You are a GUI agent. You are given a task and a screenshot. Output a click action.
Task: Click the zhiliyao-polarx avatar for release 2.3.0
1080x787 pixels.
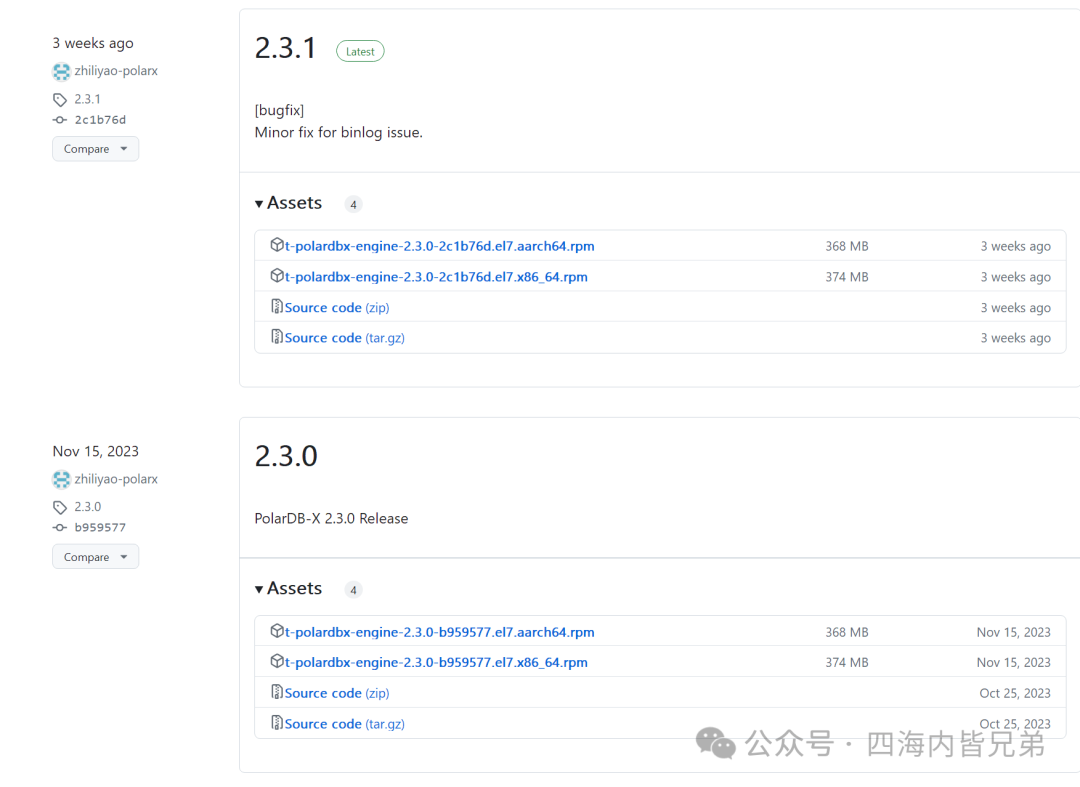point(61,479)
